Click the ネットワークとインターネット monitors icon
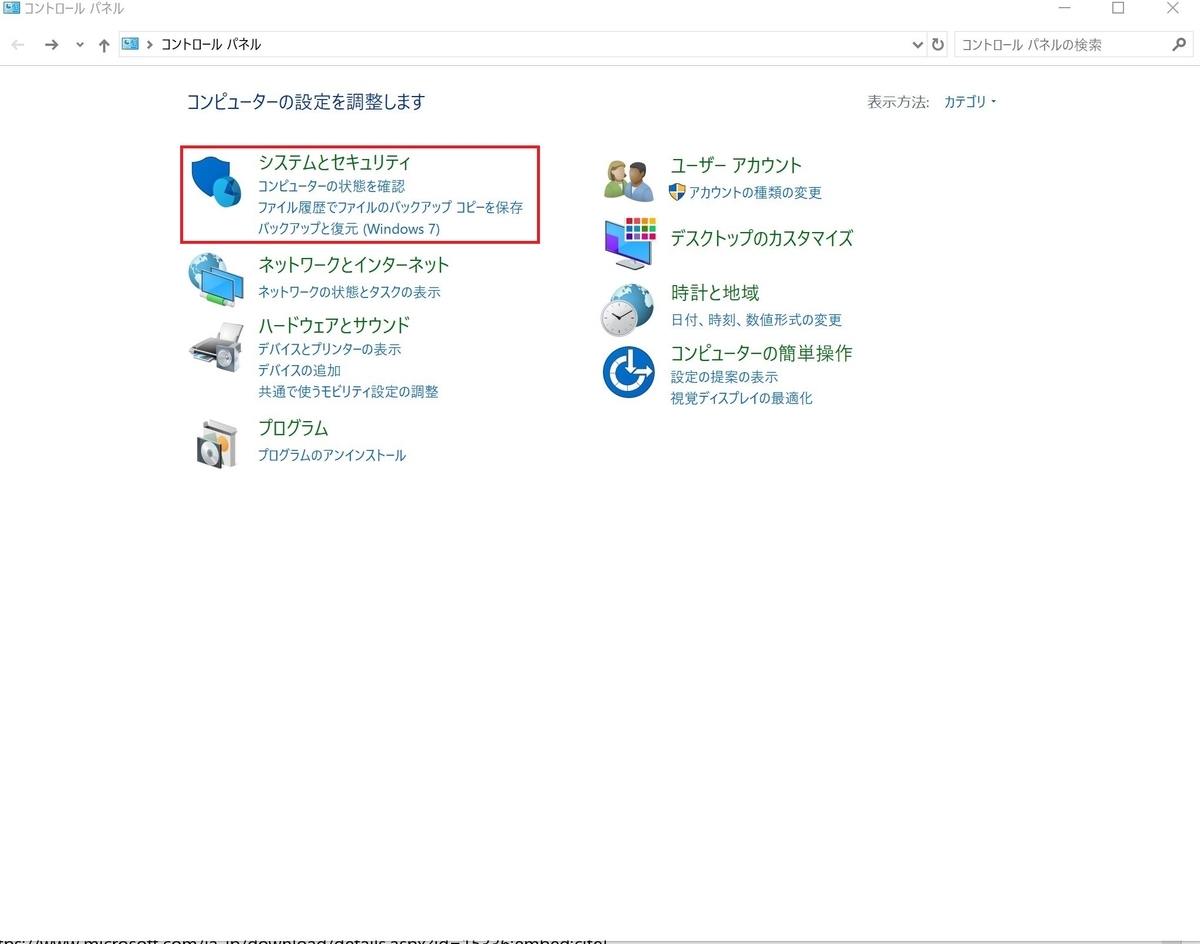The height and width of the screenshot is (944, 1200). tap(215, 279)
